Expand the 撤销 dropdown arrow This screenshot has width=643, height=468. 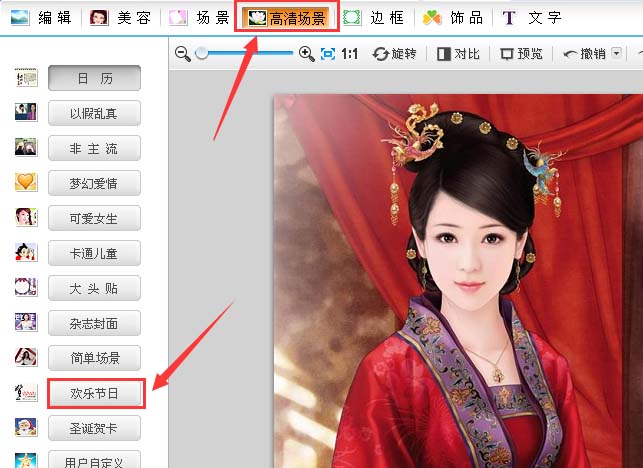pos(616,53)
